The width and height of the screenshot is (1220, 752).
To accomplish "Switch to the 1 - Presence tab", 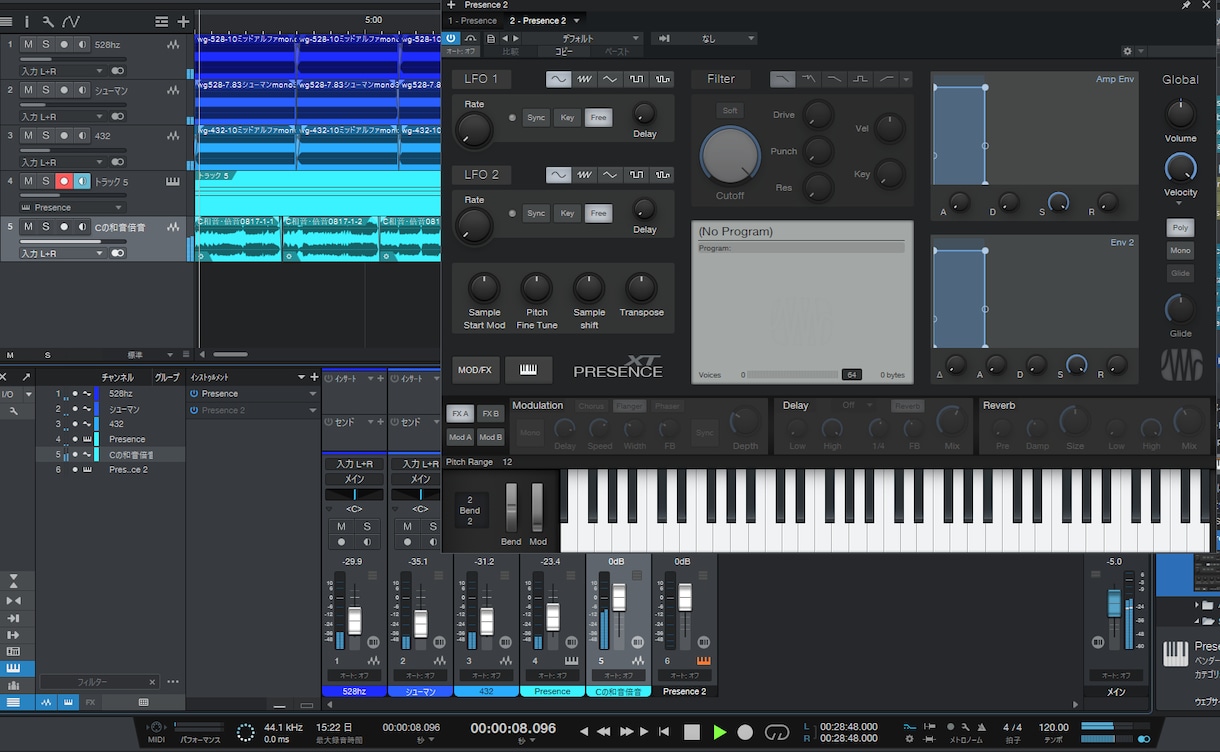I will [473, 20].
